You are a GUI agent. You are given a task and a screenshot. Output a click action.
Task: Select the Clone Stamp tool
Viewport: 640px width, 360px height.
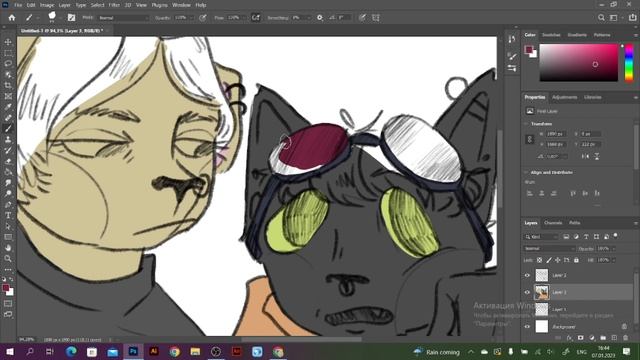coord(8,140)
